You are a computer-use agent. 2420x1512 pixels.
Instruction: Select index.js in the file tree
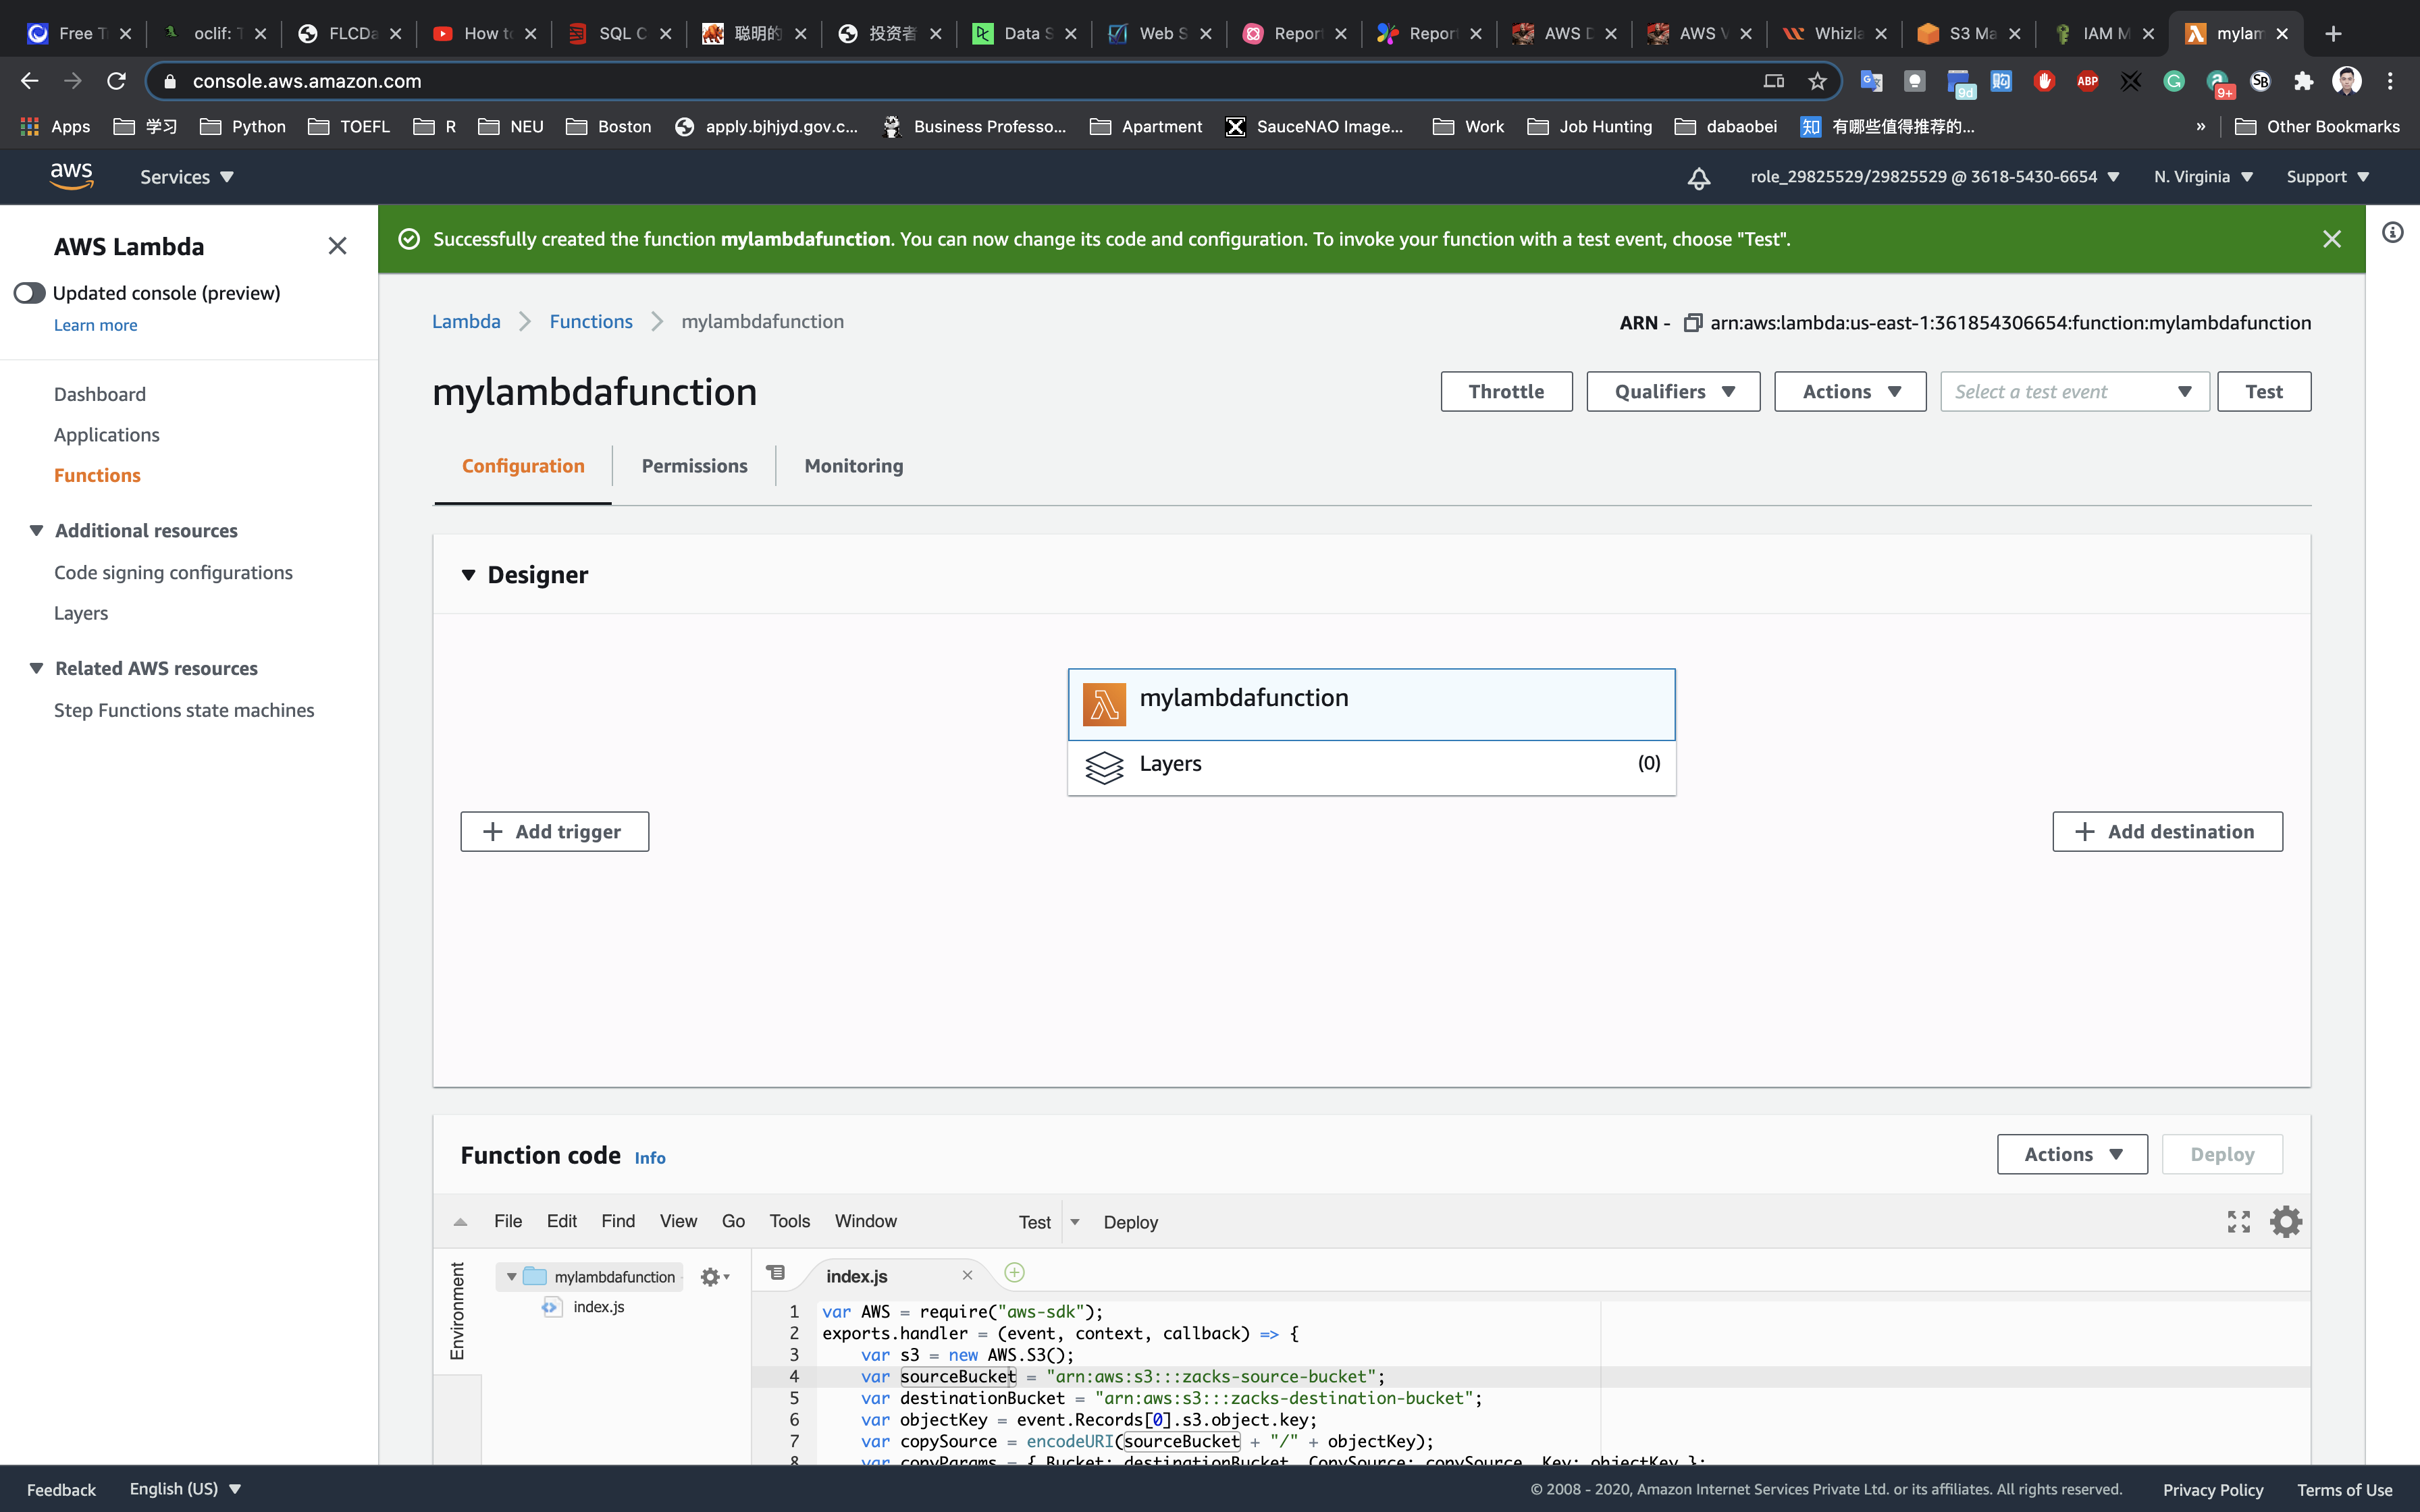point(598,1307)
